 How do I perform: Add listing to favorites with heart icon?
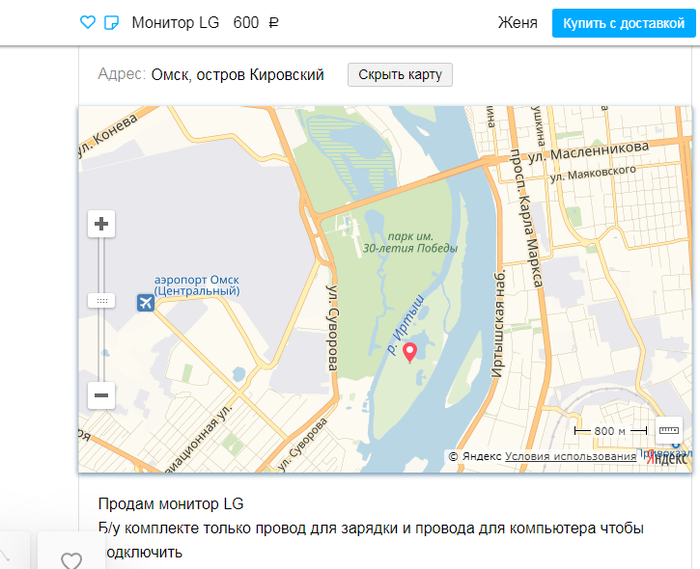click(x=88, y=22)
